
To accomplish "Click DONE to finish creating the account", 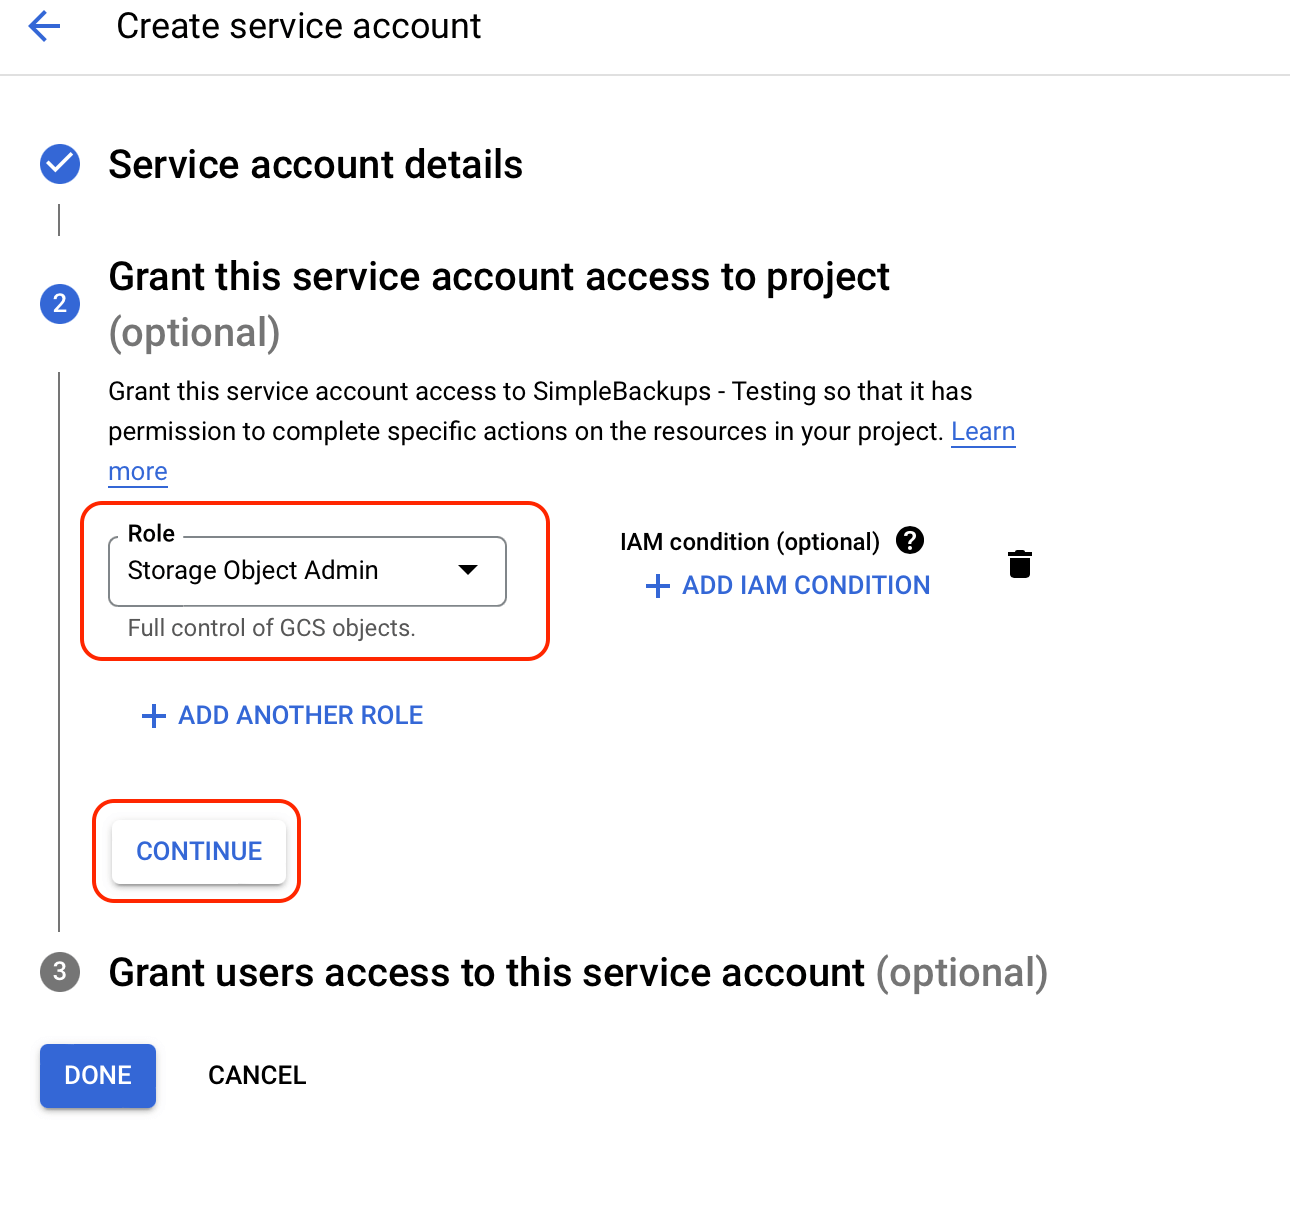I will (97, 1075).
